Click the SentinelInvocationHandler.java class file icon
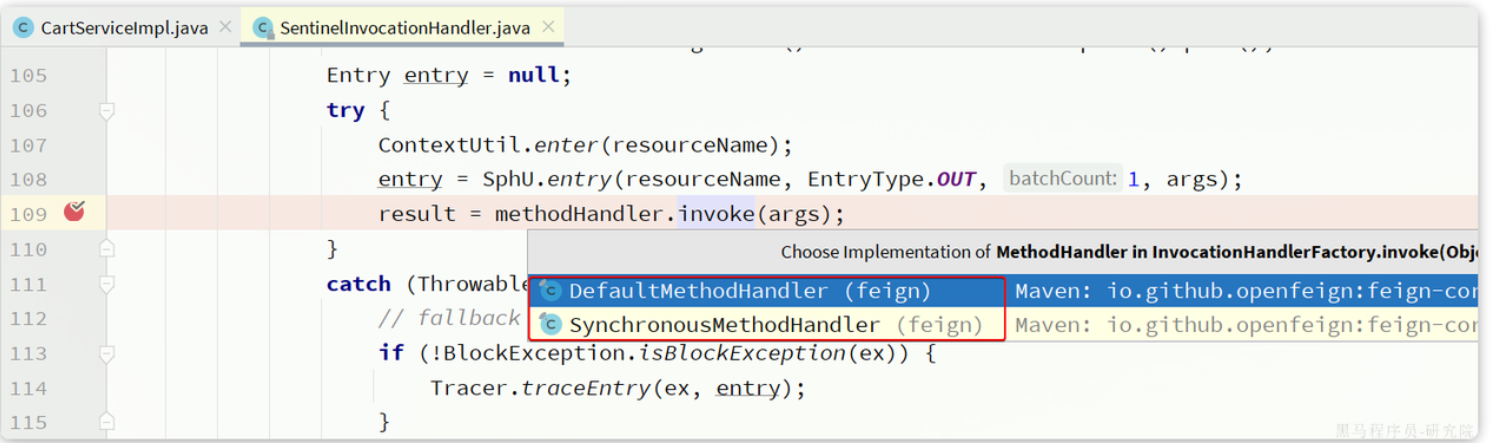This screenshot has height=443, width=1493. click(263, 28)
